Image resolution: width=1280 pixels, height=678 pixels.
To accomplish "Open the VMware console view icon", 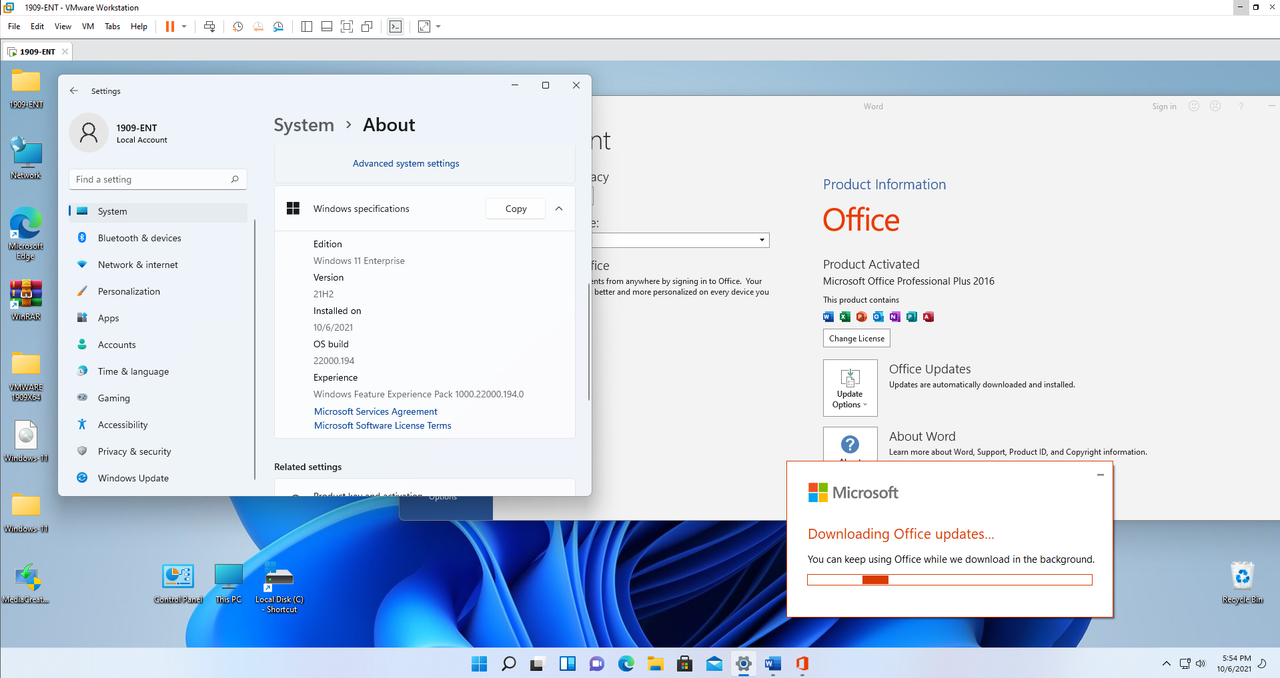I will (395, 26).
